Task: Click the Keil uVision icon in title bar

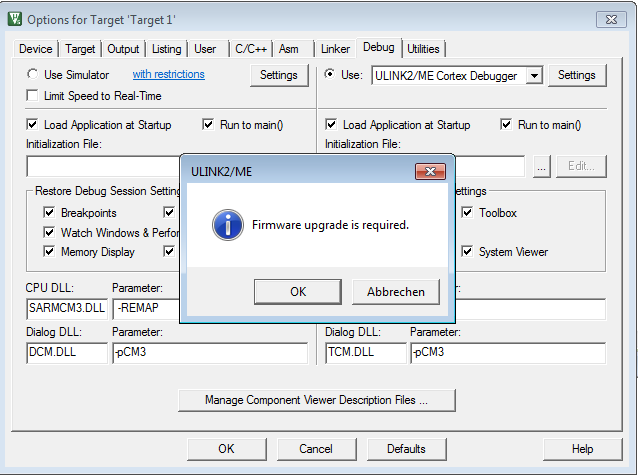Action: (x=15, y=19)
